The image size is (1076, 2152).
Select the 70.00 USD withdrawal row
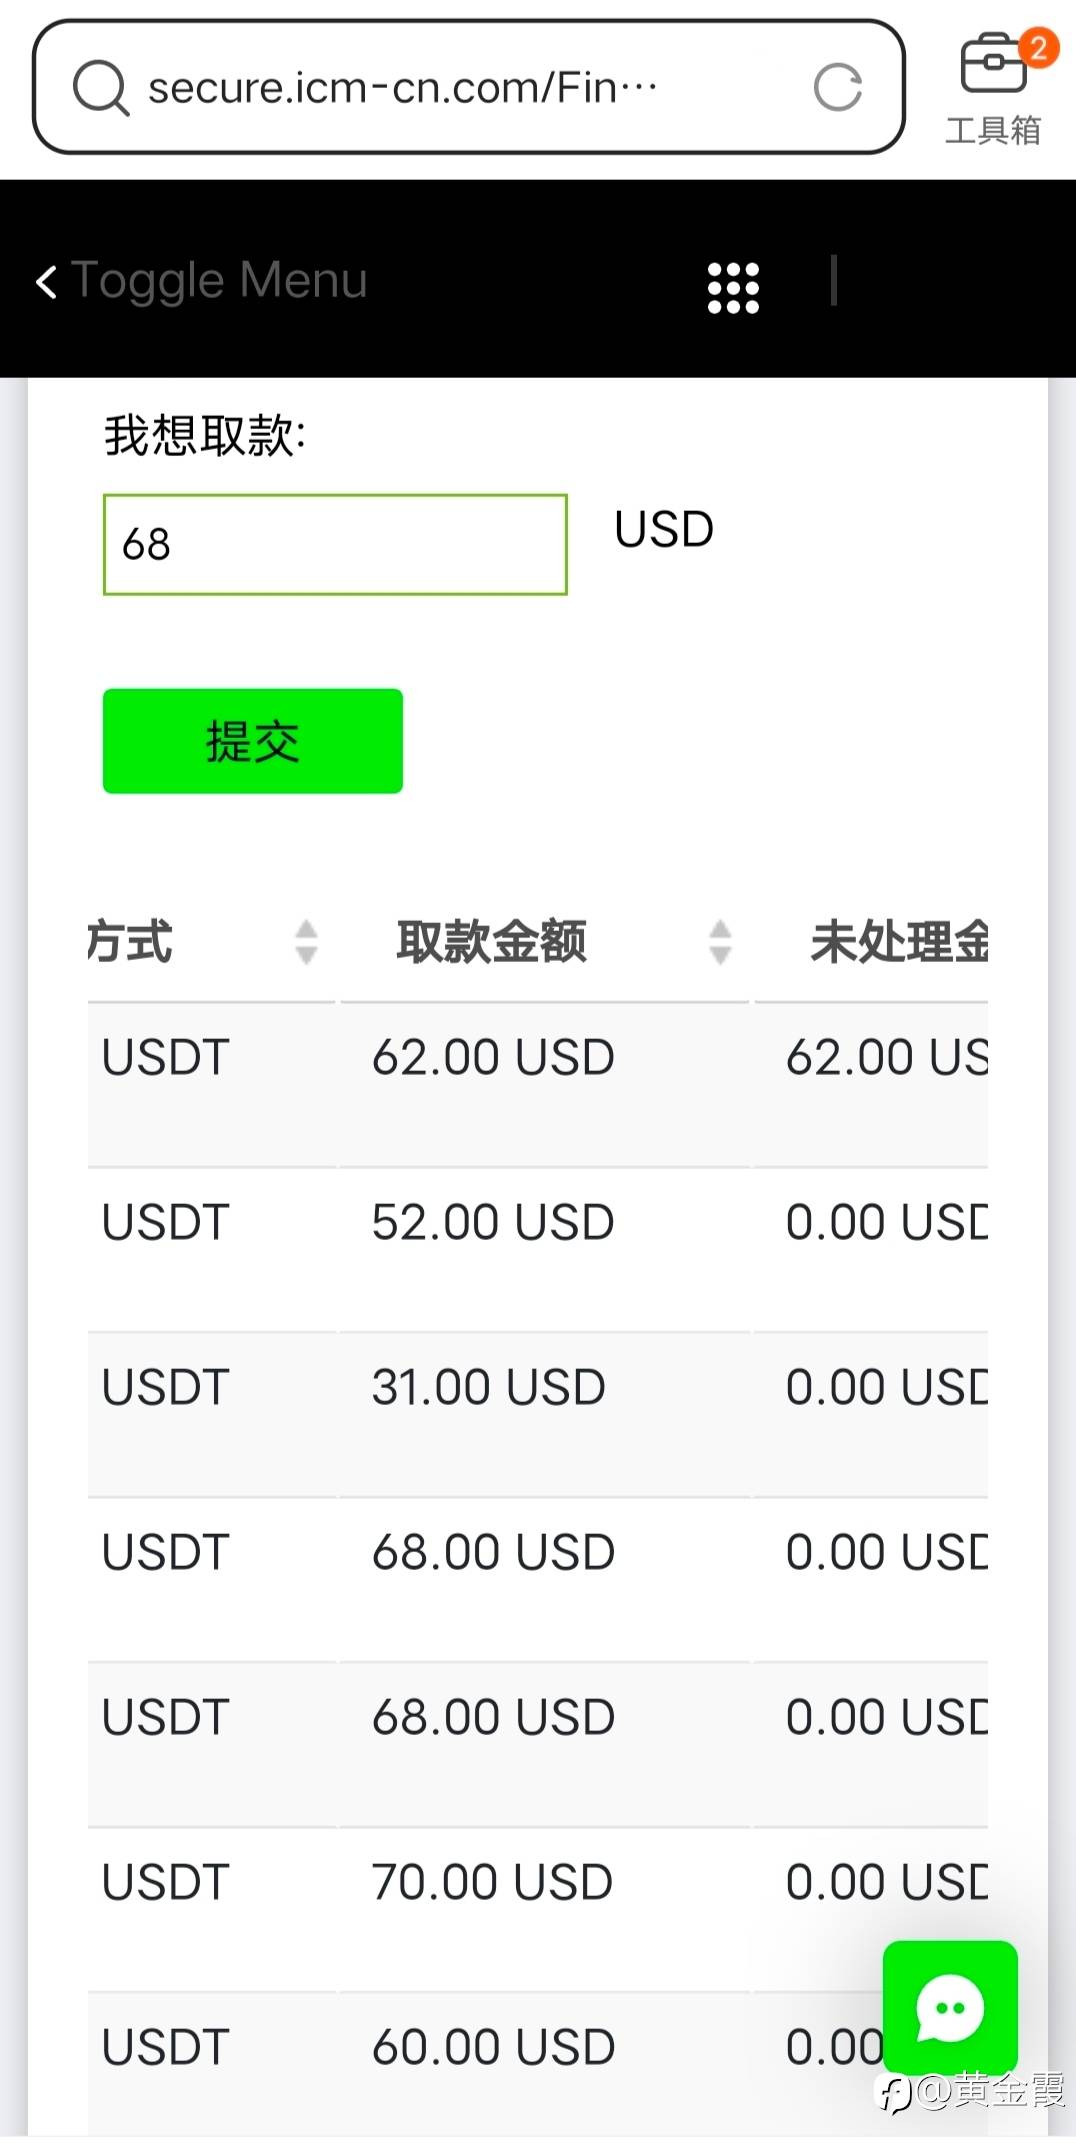pos(493,1883)
